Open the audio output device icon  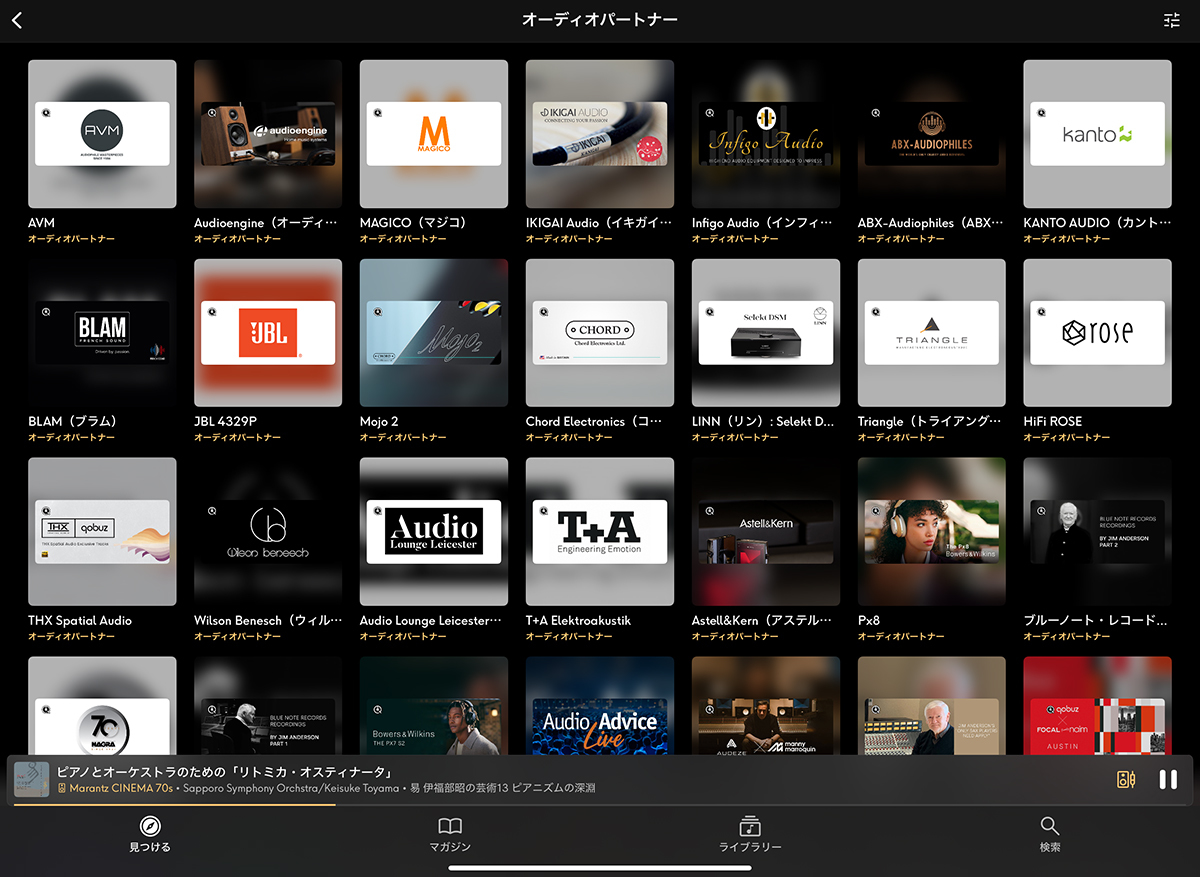[1126, 780]
